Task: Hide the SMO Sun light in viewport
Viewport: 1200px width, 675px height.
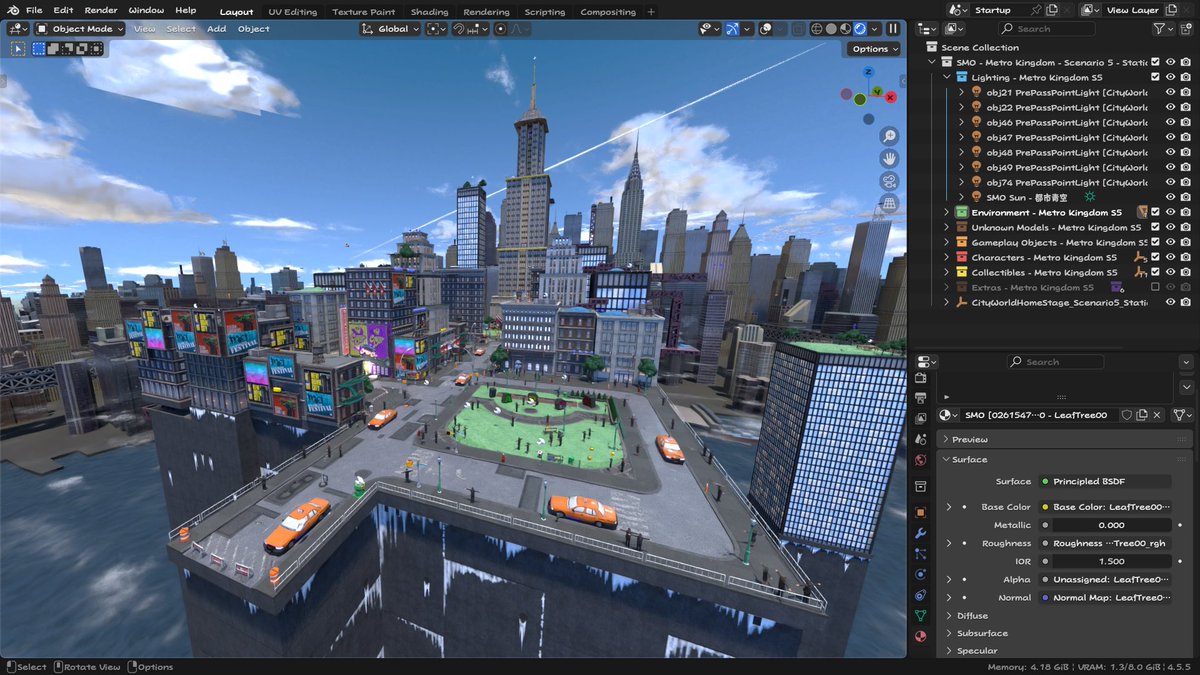Action: coord(1171,197)
